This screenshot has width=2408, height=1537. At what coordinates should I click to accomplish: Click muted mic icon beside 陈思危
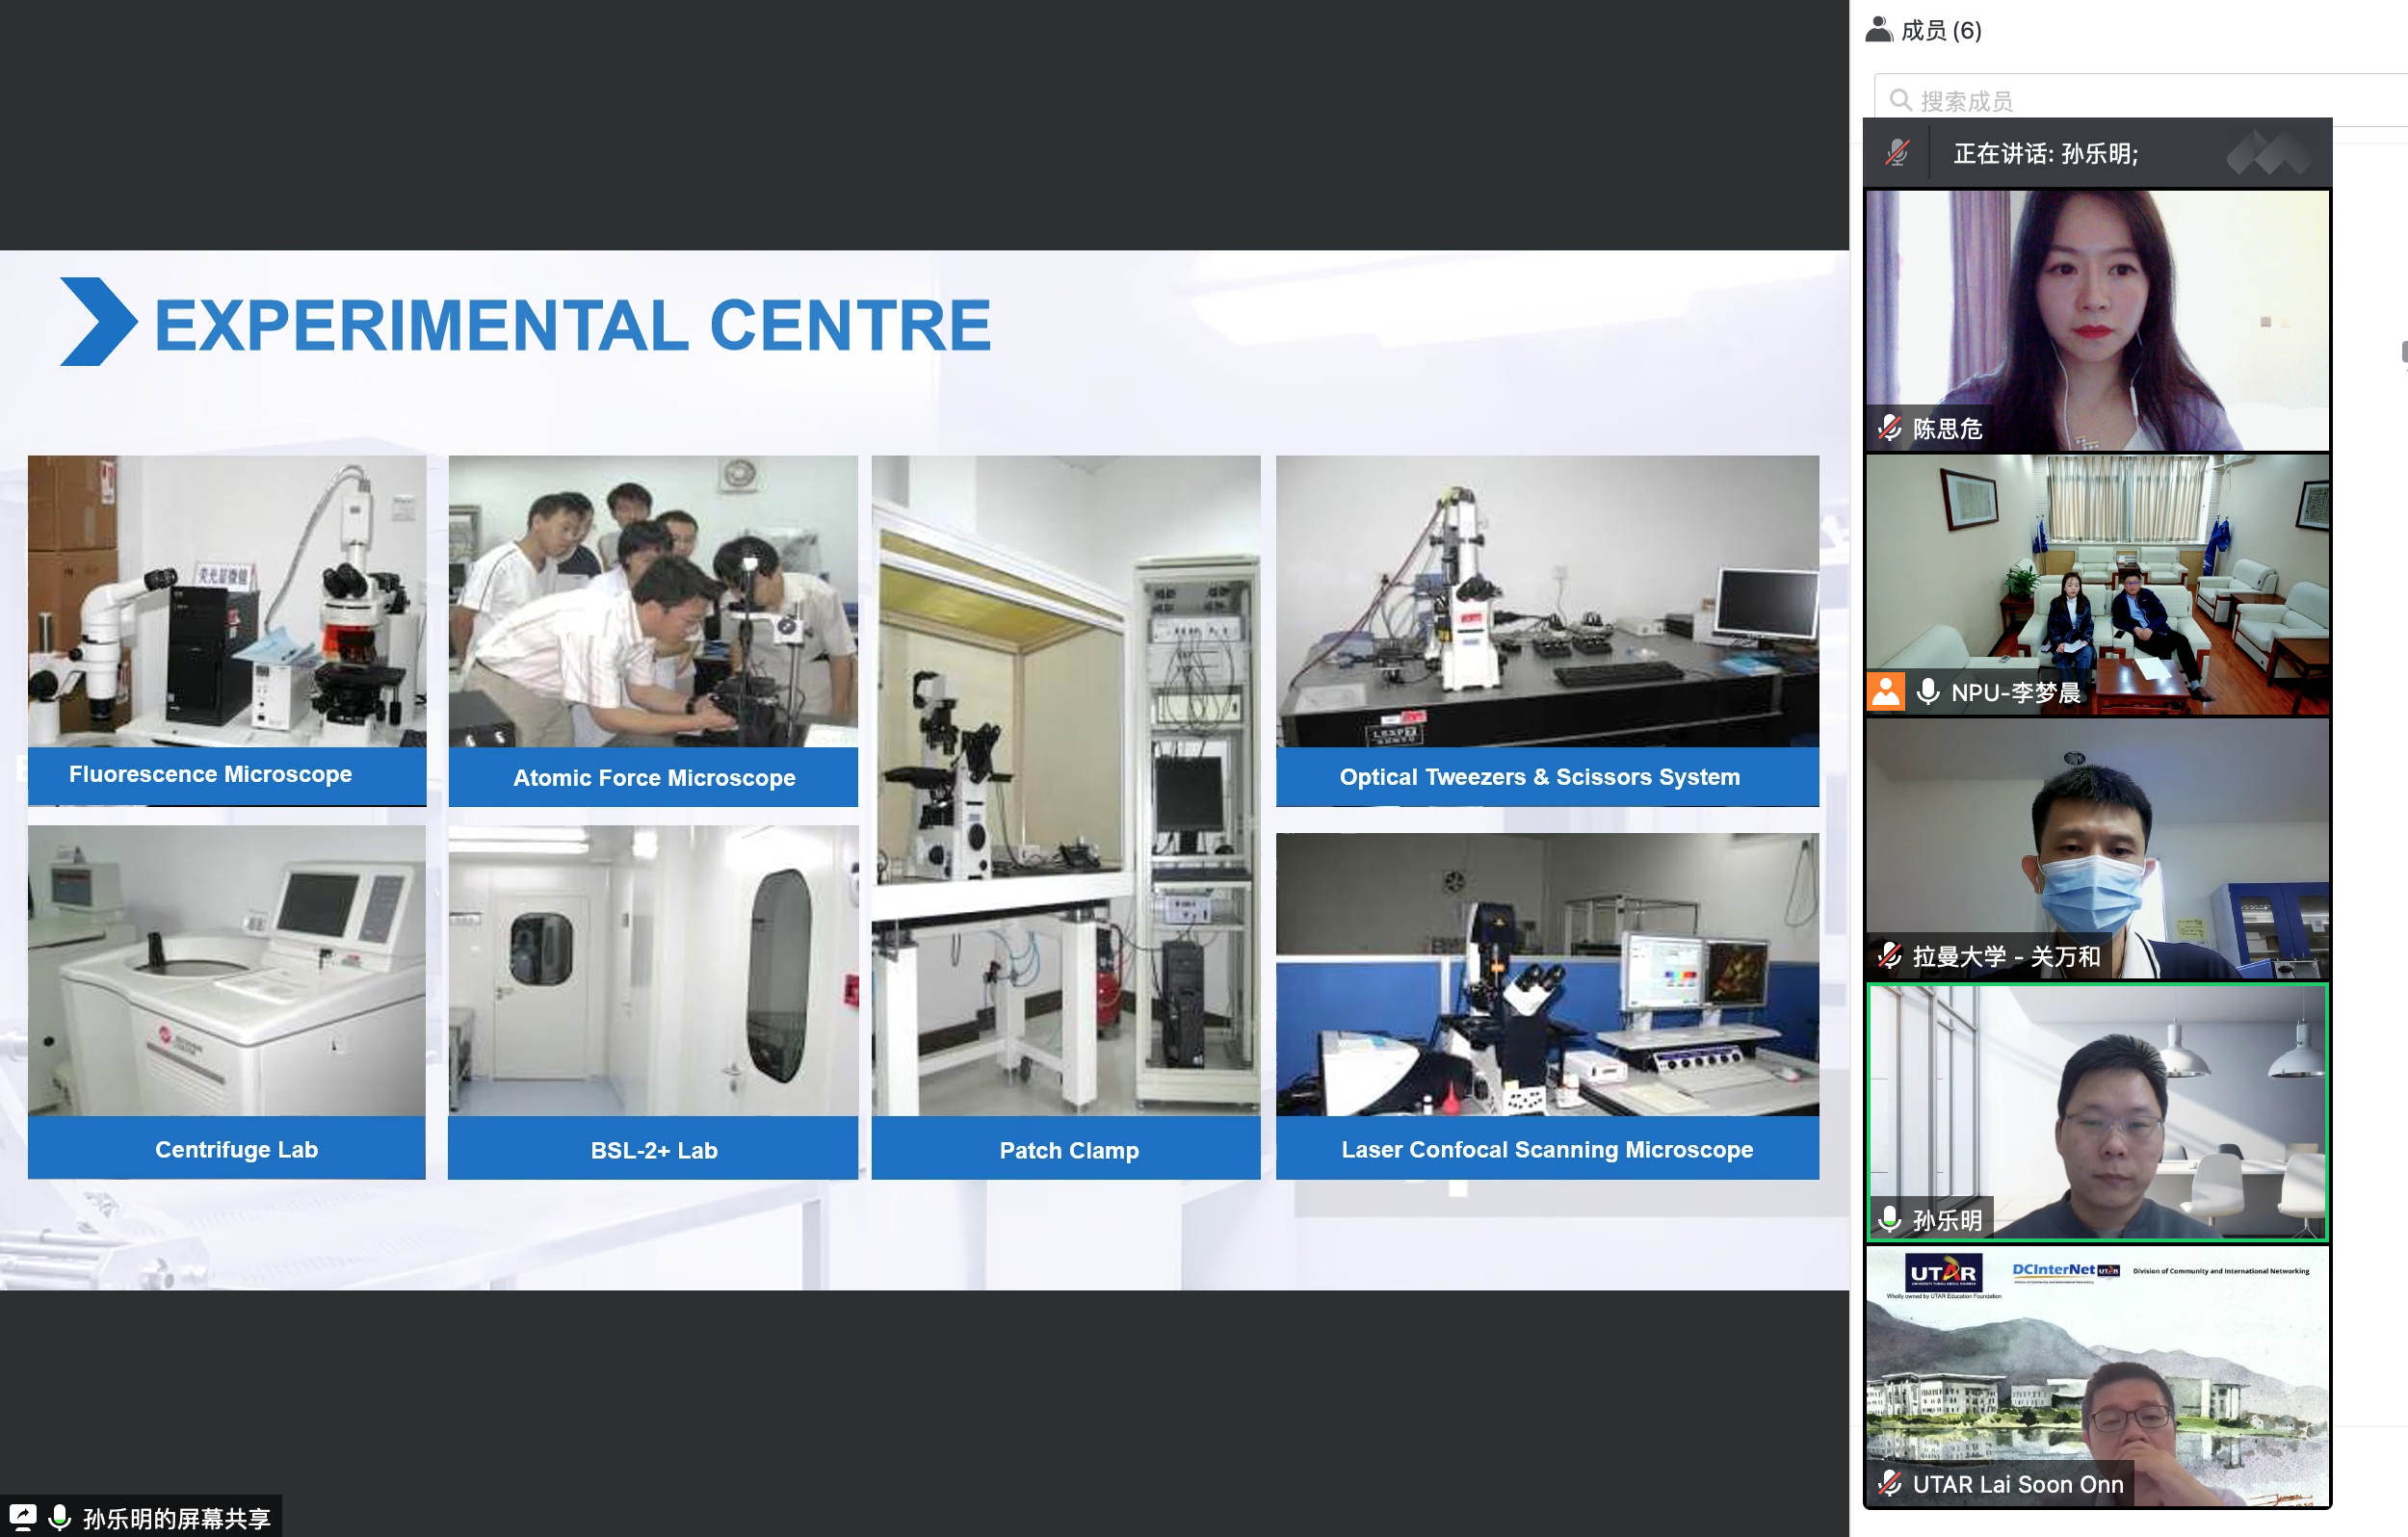pyautogui.click(x=1889, y=429)
